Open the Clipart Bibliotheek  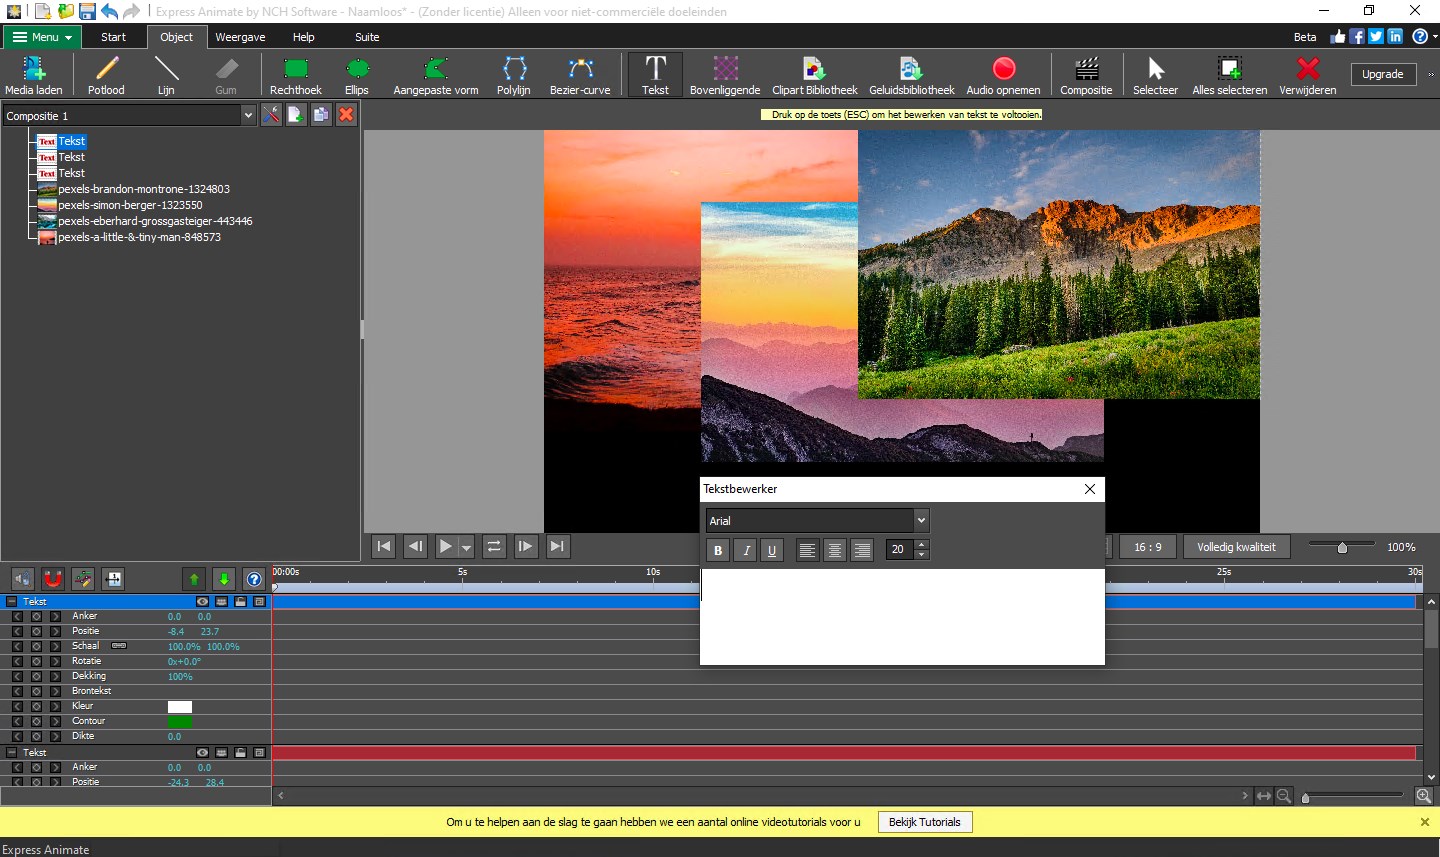(x=814, y=75)
